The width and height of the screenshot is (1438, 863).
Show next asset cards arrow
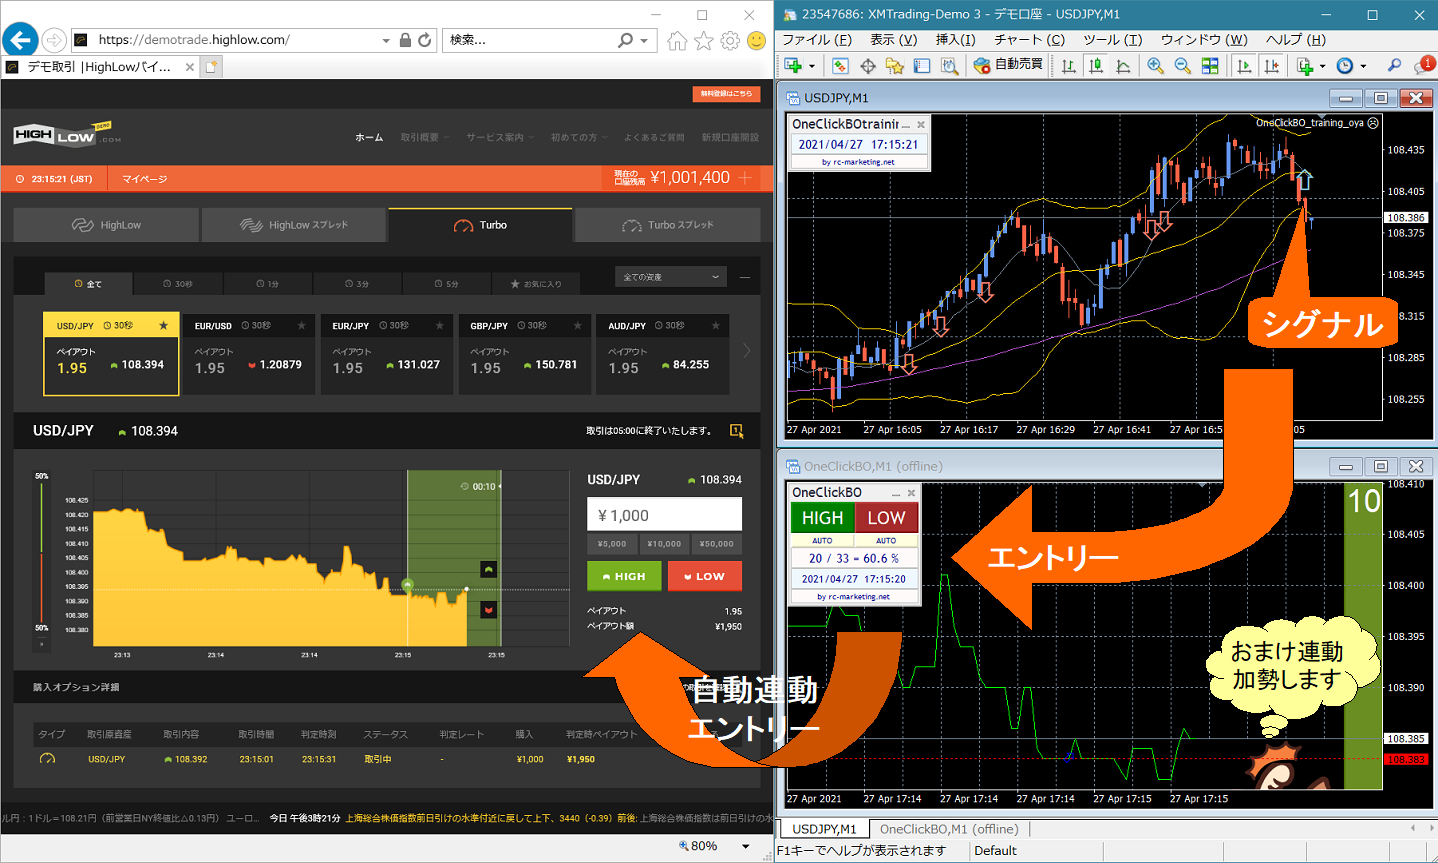tap(747, 351)
